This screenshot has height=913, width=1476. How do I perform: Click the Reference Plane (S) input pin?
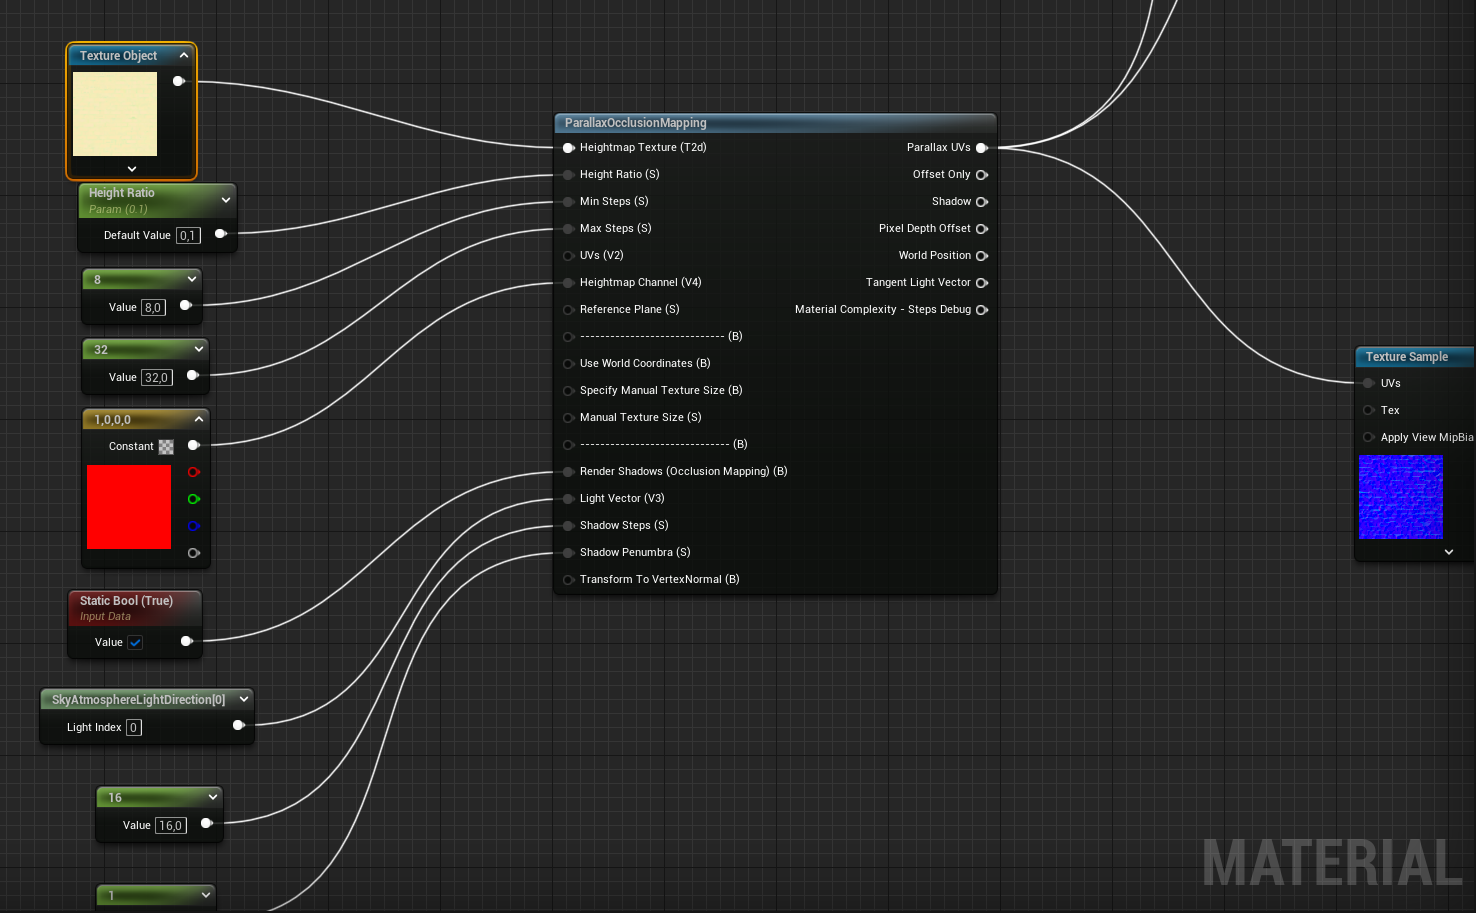[x=568, y=310]
